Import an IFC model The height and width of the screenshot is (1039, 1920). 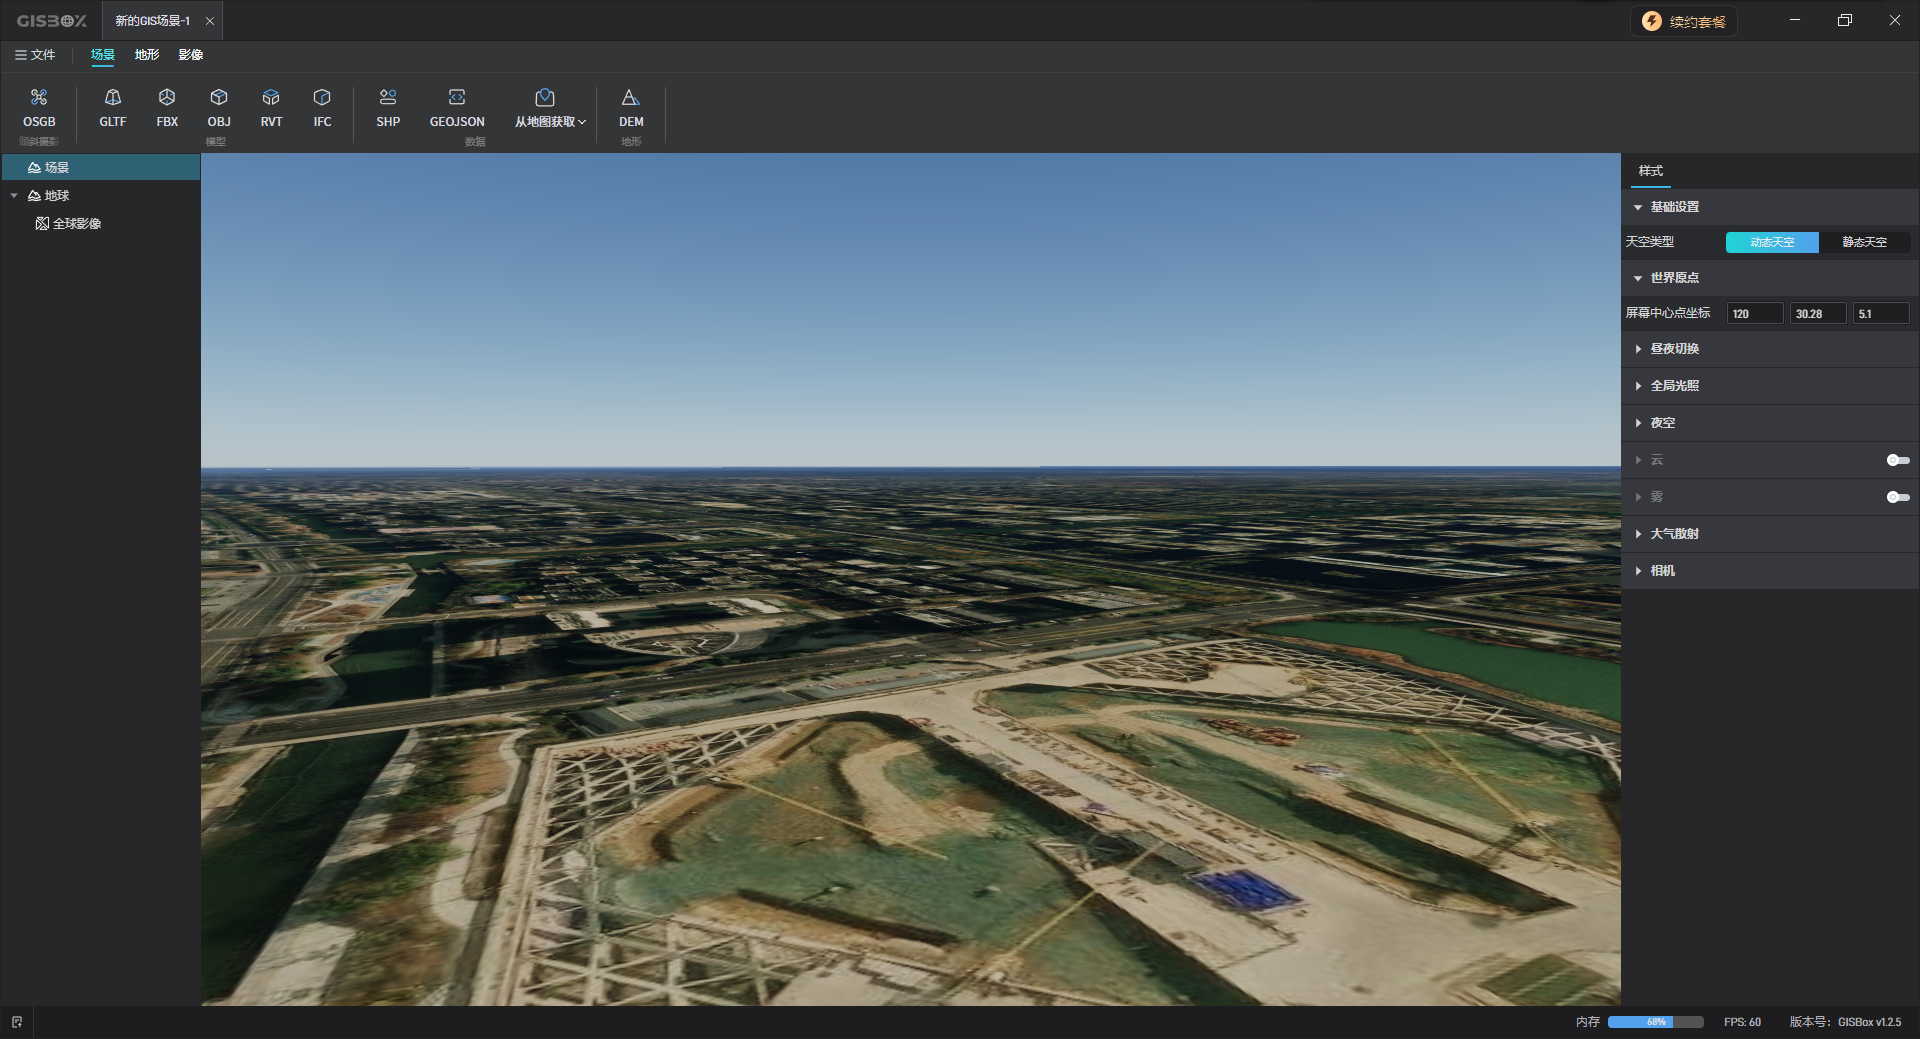click(x=322, y=108)
